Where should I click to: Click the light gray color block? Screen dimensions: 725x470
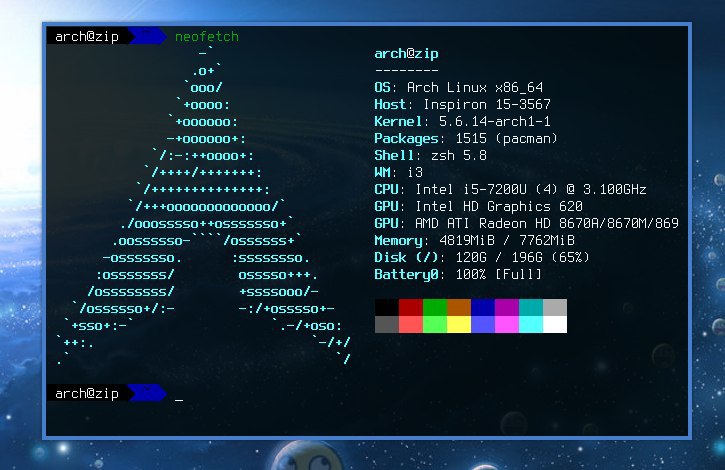point(555,308)
